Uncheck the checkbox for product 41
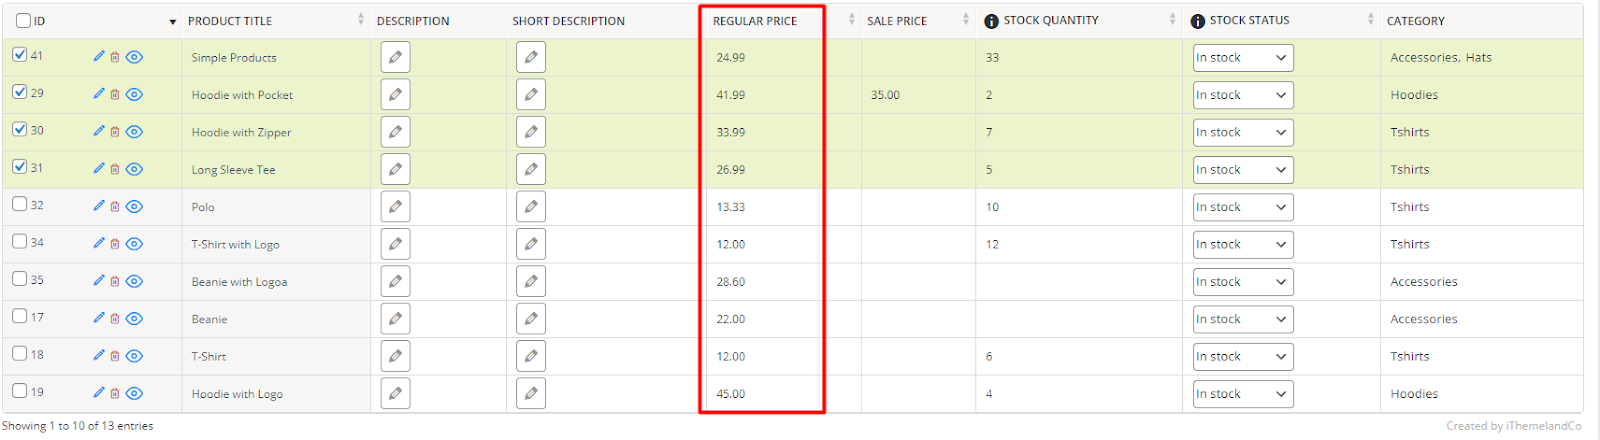The image size is (1600, 440). click(20, 55)
